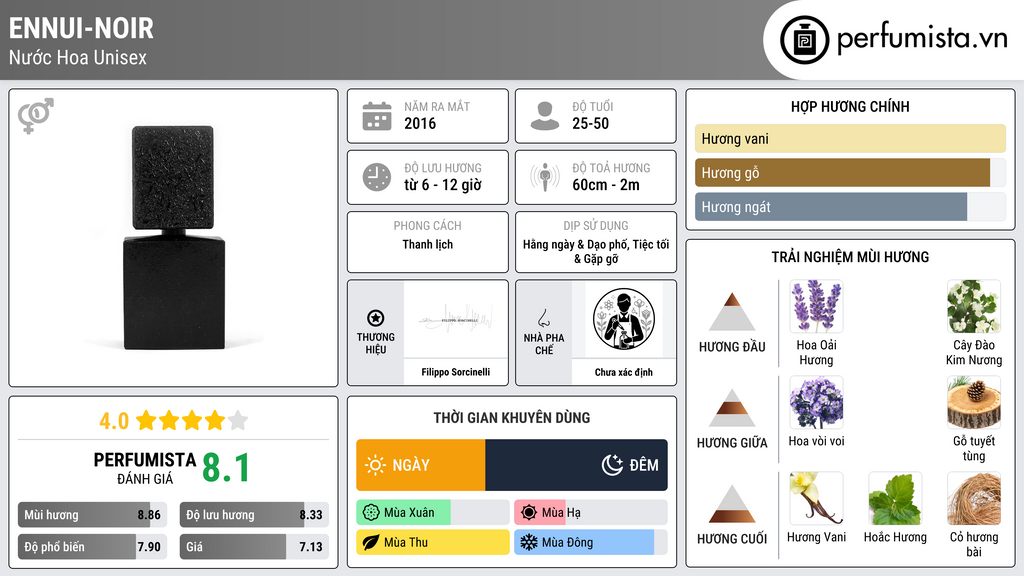Screen dimensions: 1024x576
Task: Click the sun icon for Mùa Hạ
Action: tap(529, 513)
